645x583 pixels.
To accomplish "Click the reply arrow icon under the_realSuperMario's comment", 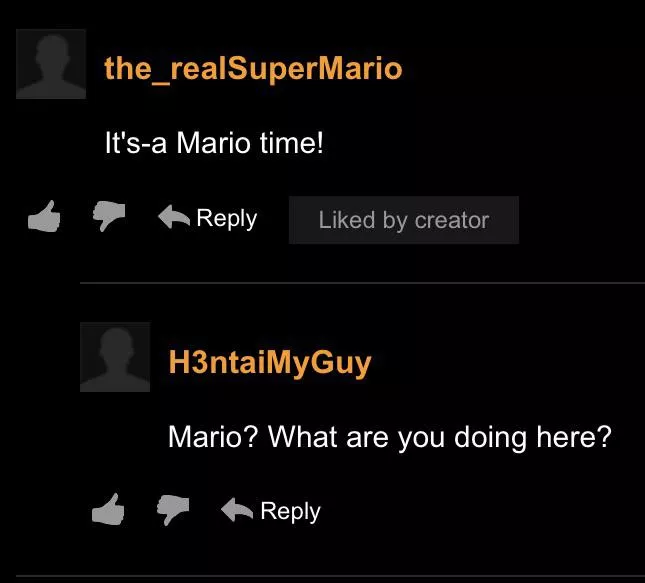I will coord(174,216).
